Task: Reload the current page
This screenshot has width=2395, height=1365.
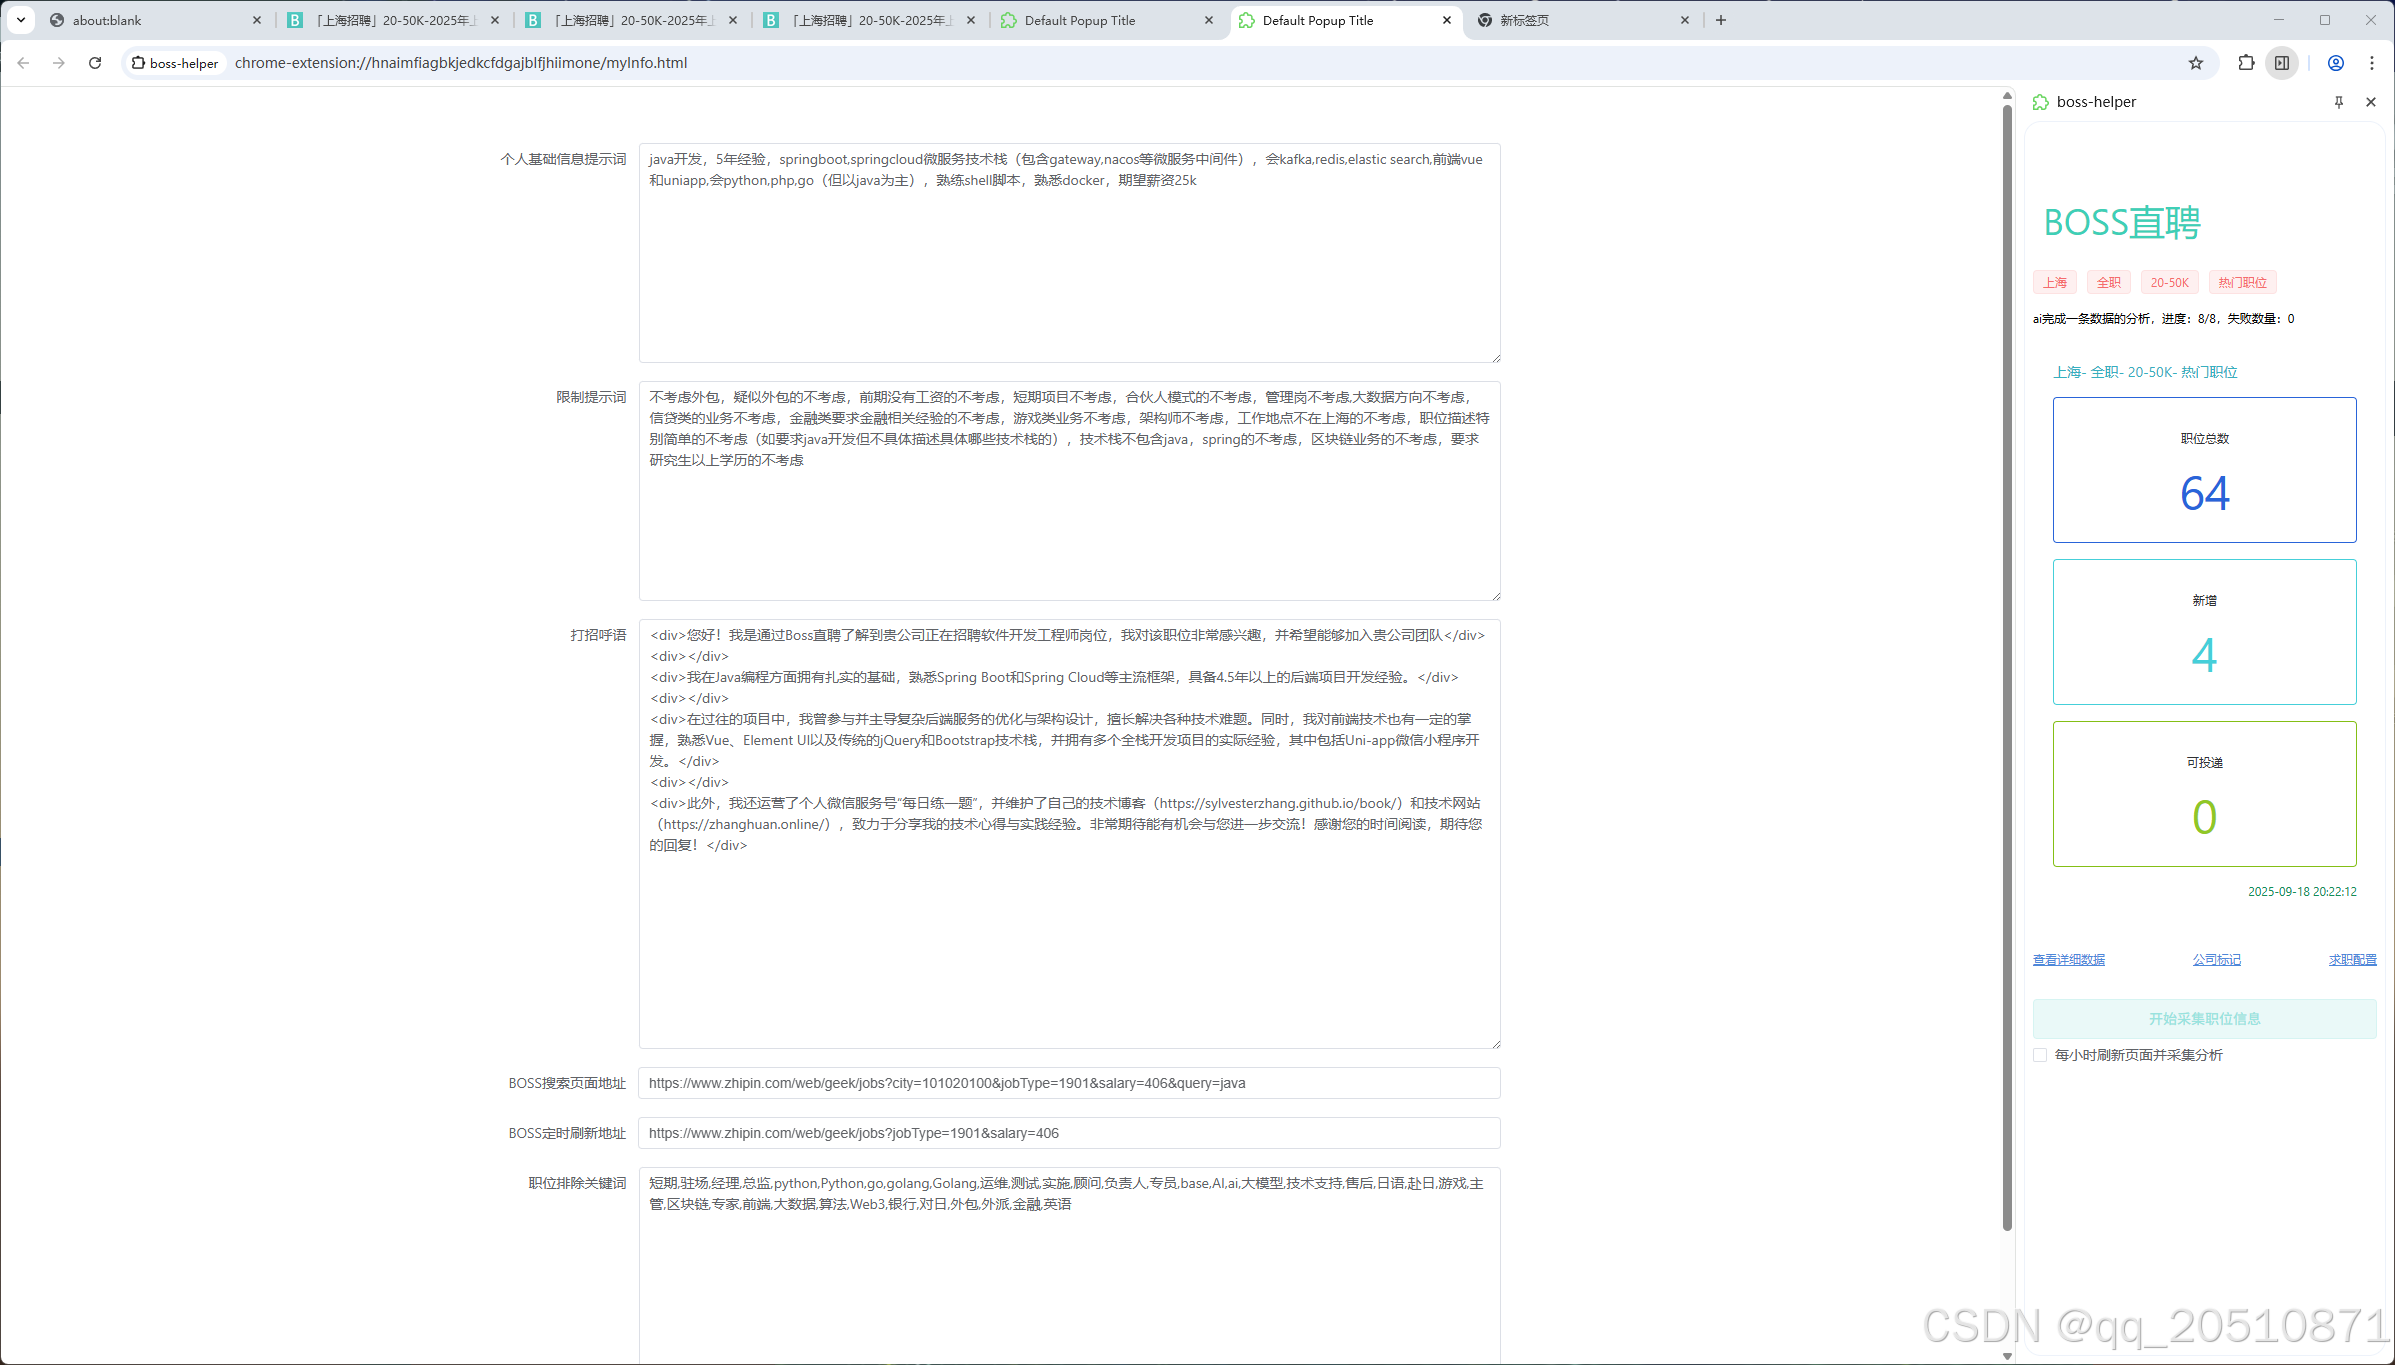Action: click(x=95, y=63)
